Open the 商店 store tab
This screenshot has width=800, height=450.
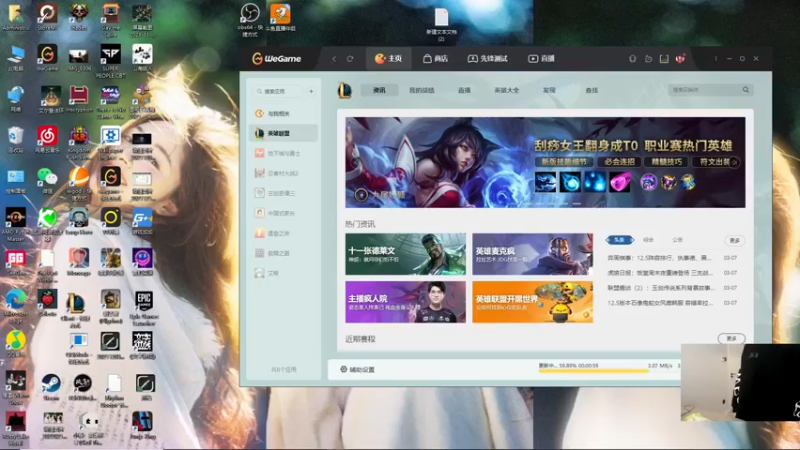click(435, 59)
